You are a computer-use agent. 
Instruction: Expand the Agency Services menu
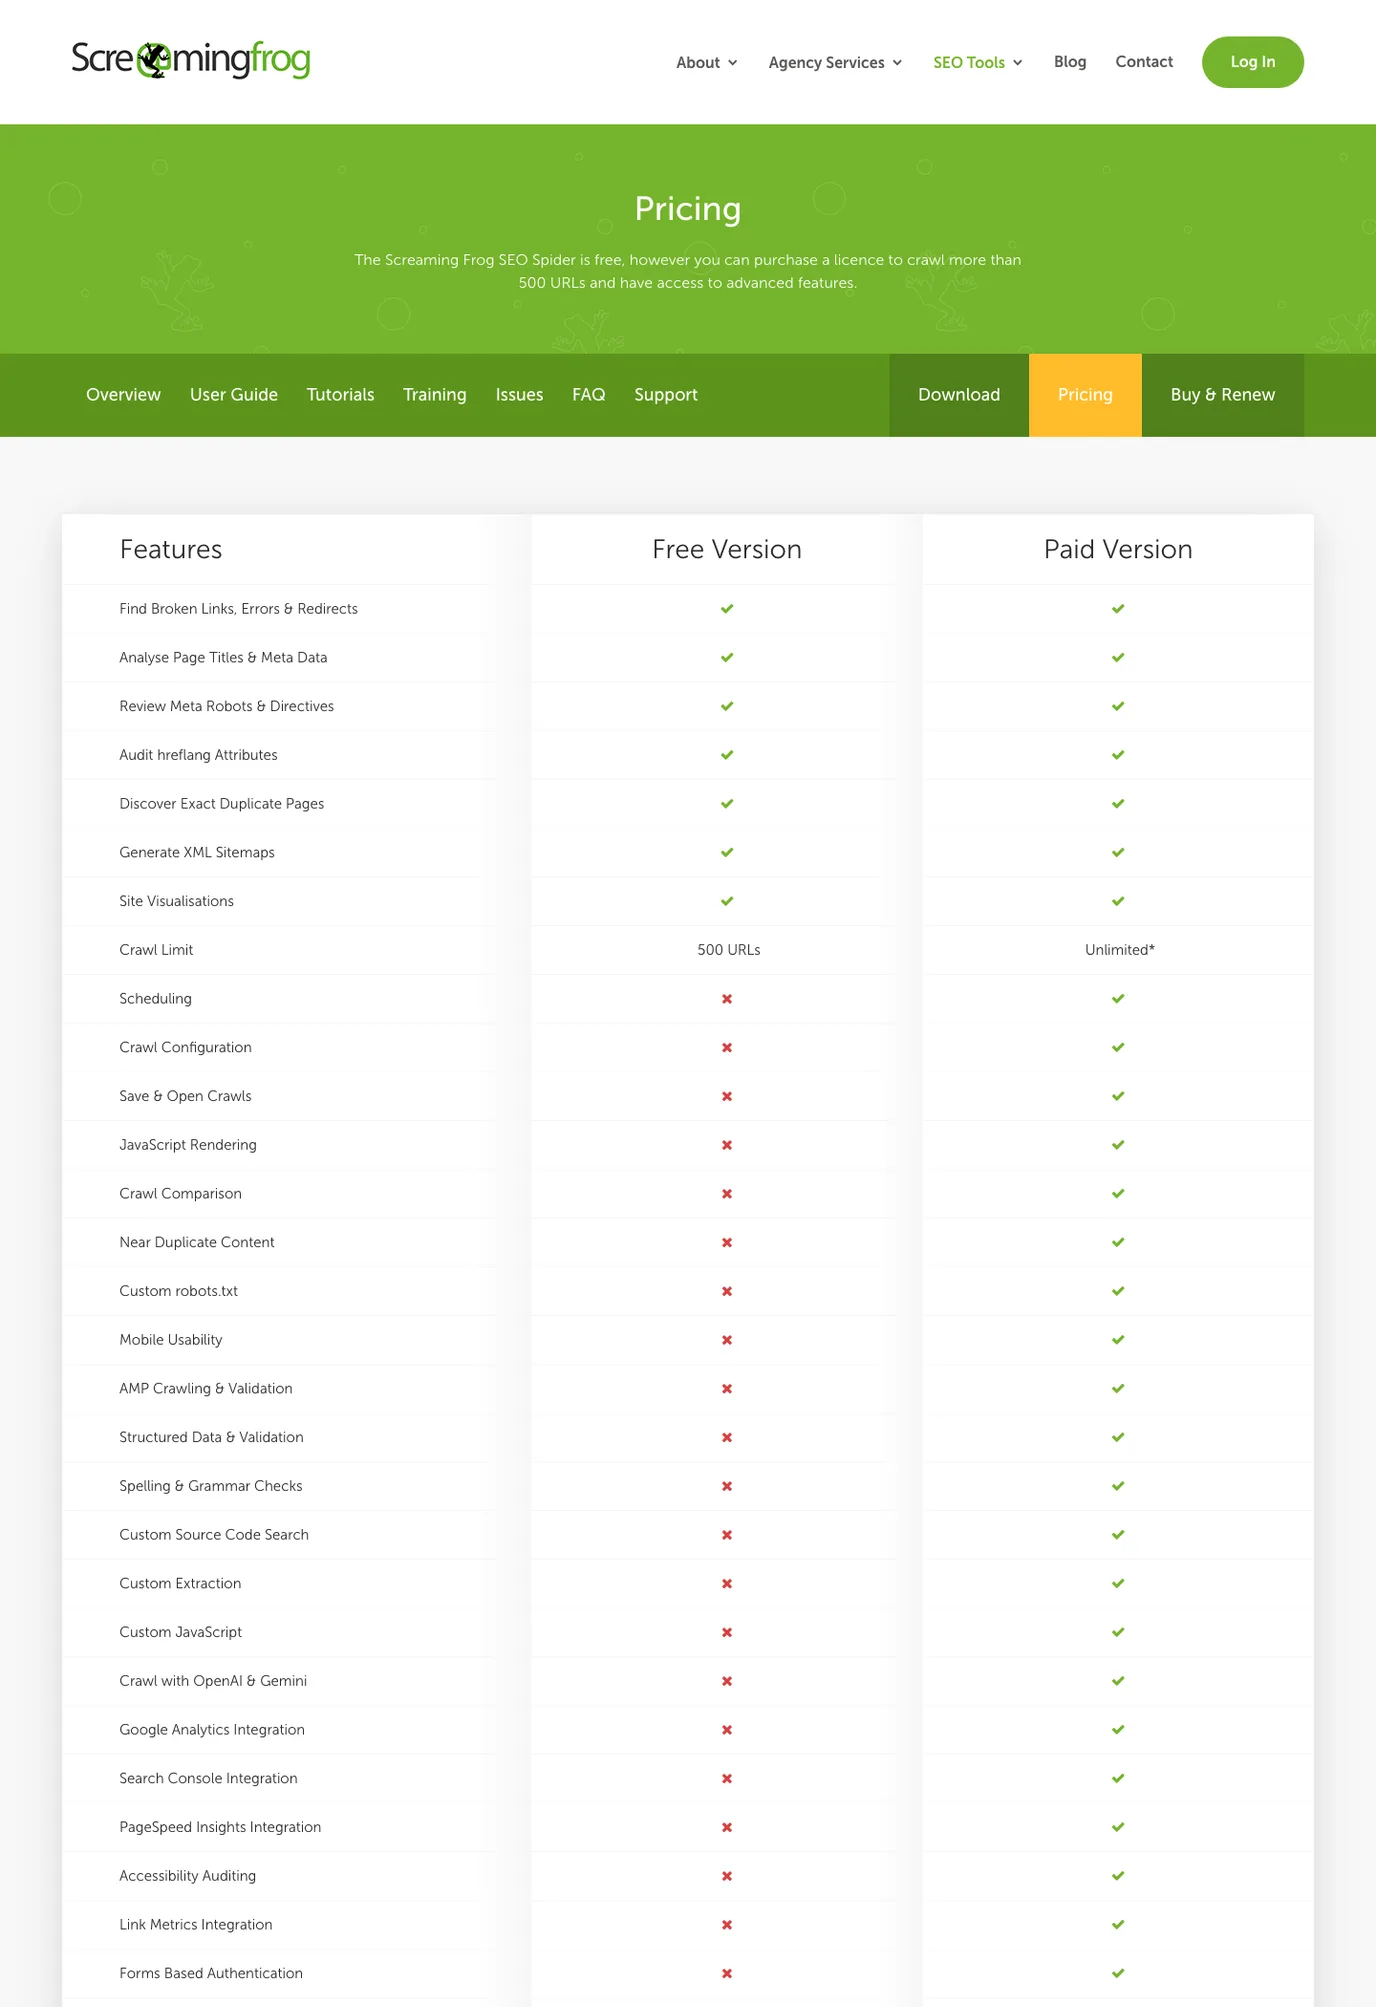click(835, 62)
